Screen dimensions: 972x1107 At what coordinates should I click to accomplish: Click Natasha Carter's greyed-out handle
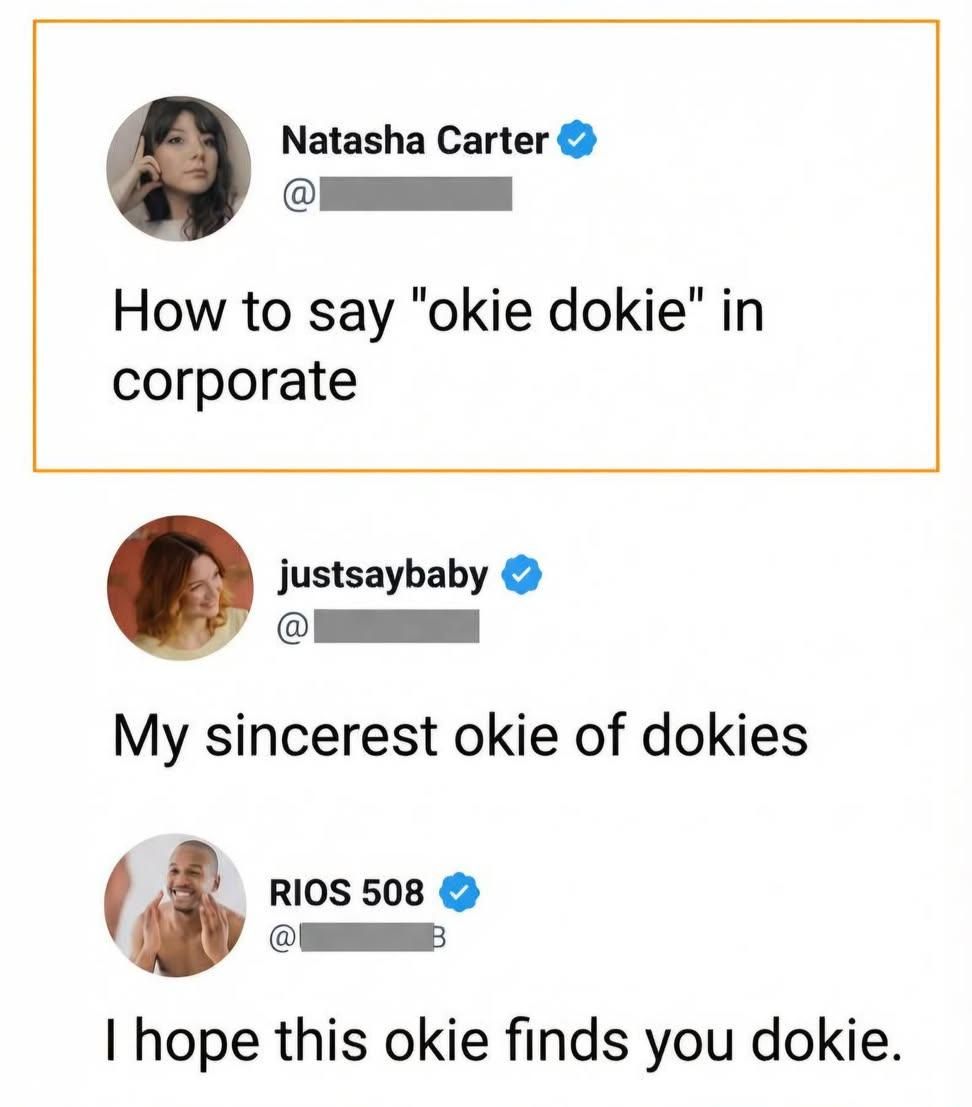pyautogui.click(x=416, y=194)
